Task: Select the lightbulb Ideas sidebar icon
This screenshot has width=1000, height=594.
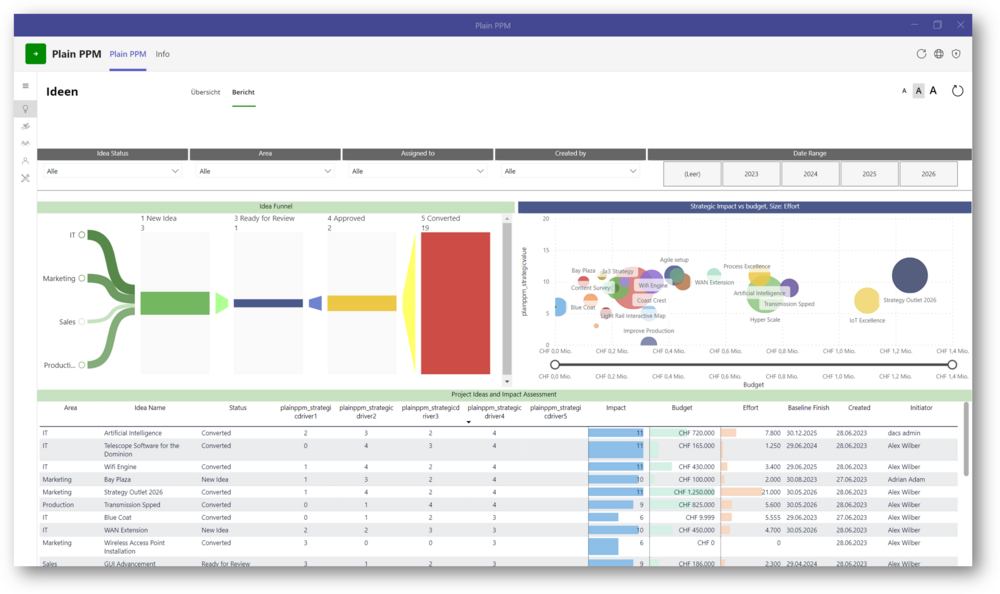Action: coord(26,108)
